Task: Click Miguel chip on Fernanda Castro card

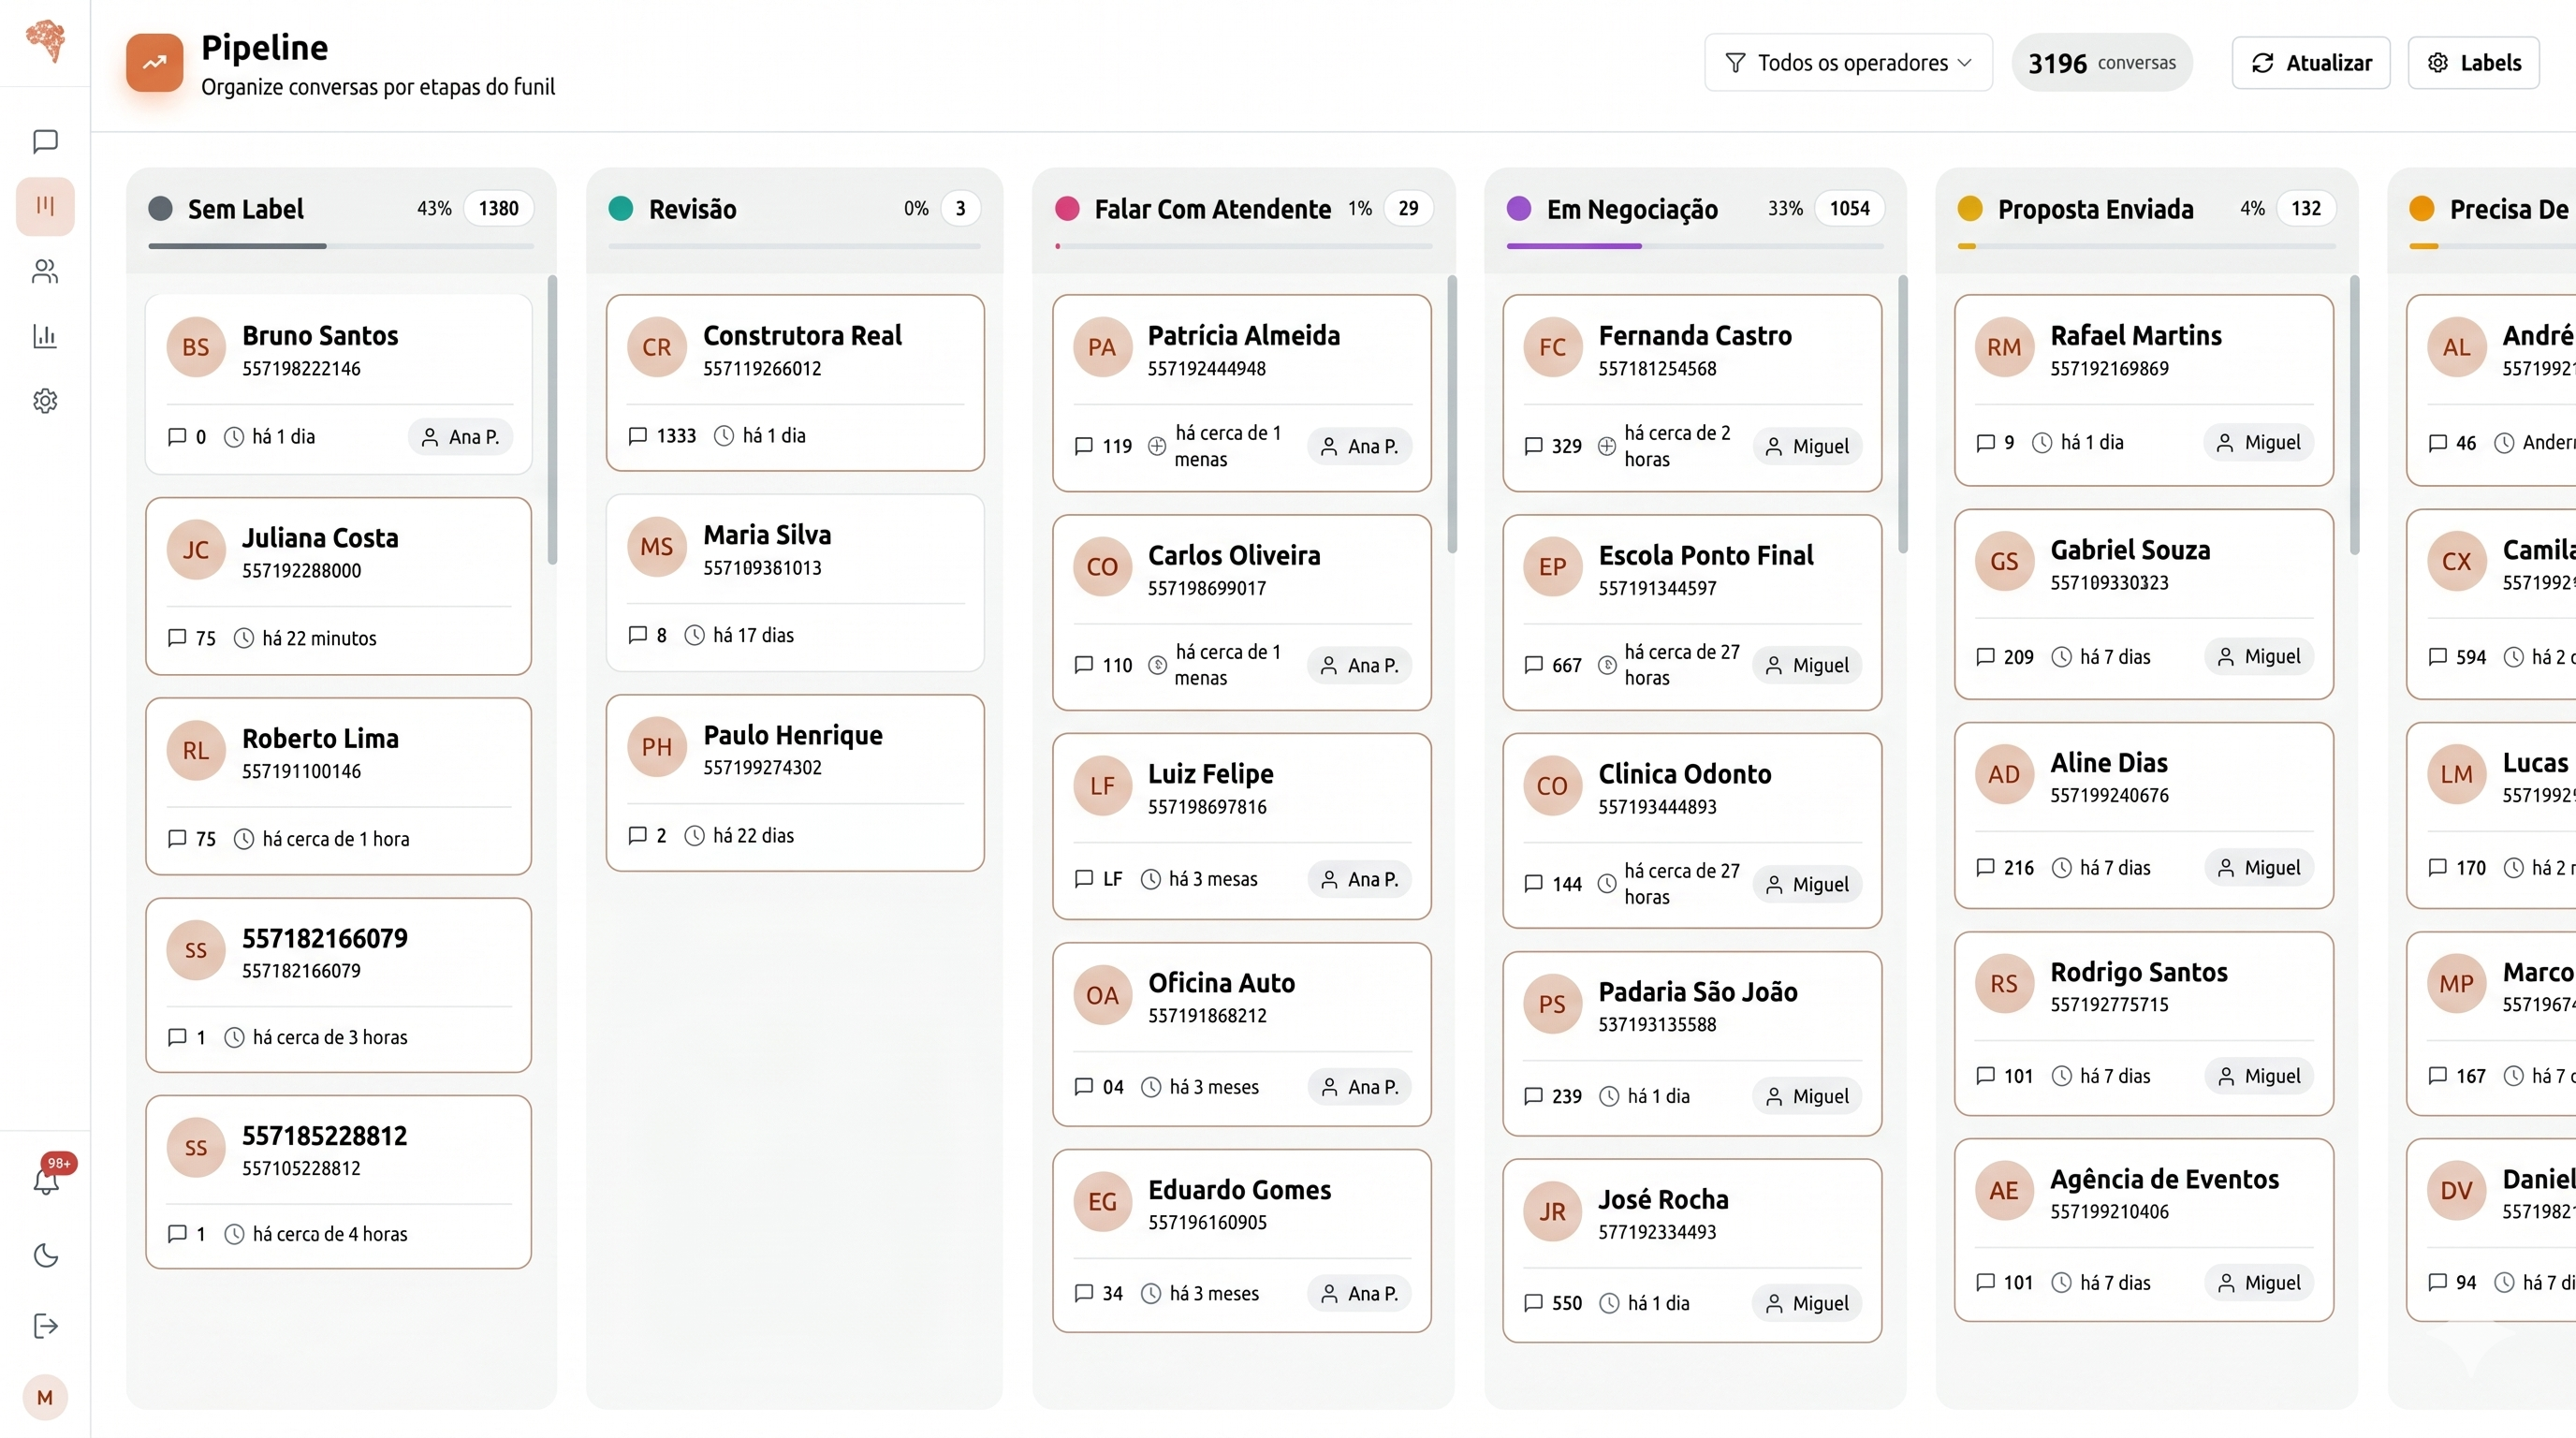Action: click(x=1808, y=446)
